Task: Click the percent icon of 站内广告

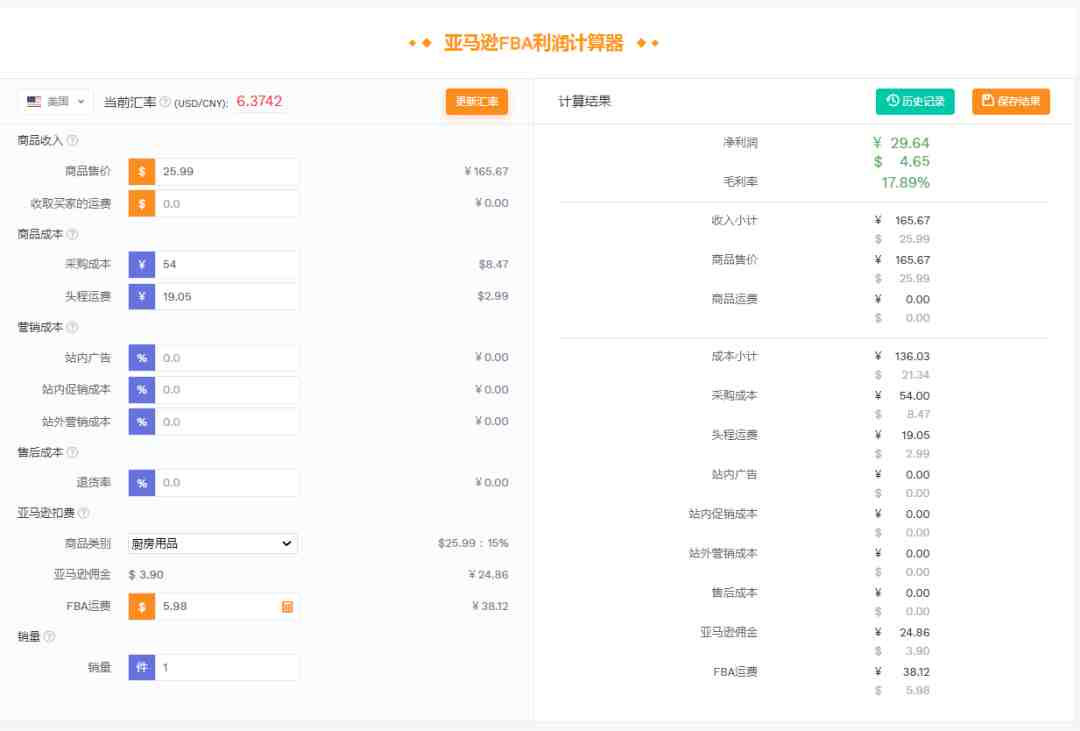Action: [142, 358]
